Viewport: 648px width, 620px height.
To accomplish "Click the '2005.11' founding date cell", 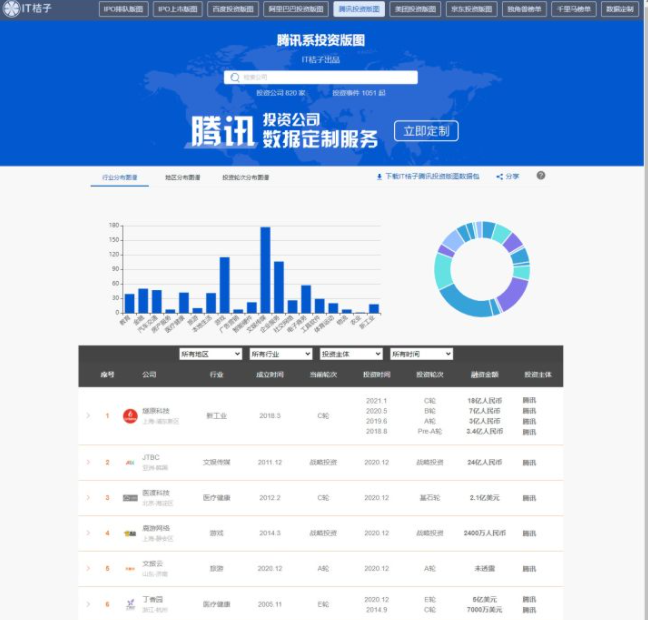I will coord(270,604).
